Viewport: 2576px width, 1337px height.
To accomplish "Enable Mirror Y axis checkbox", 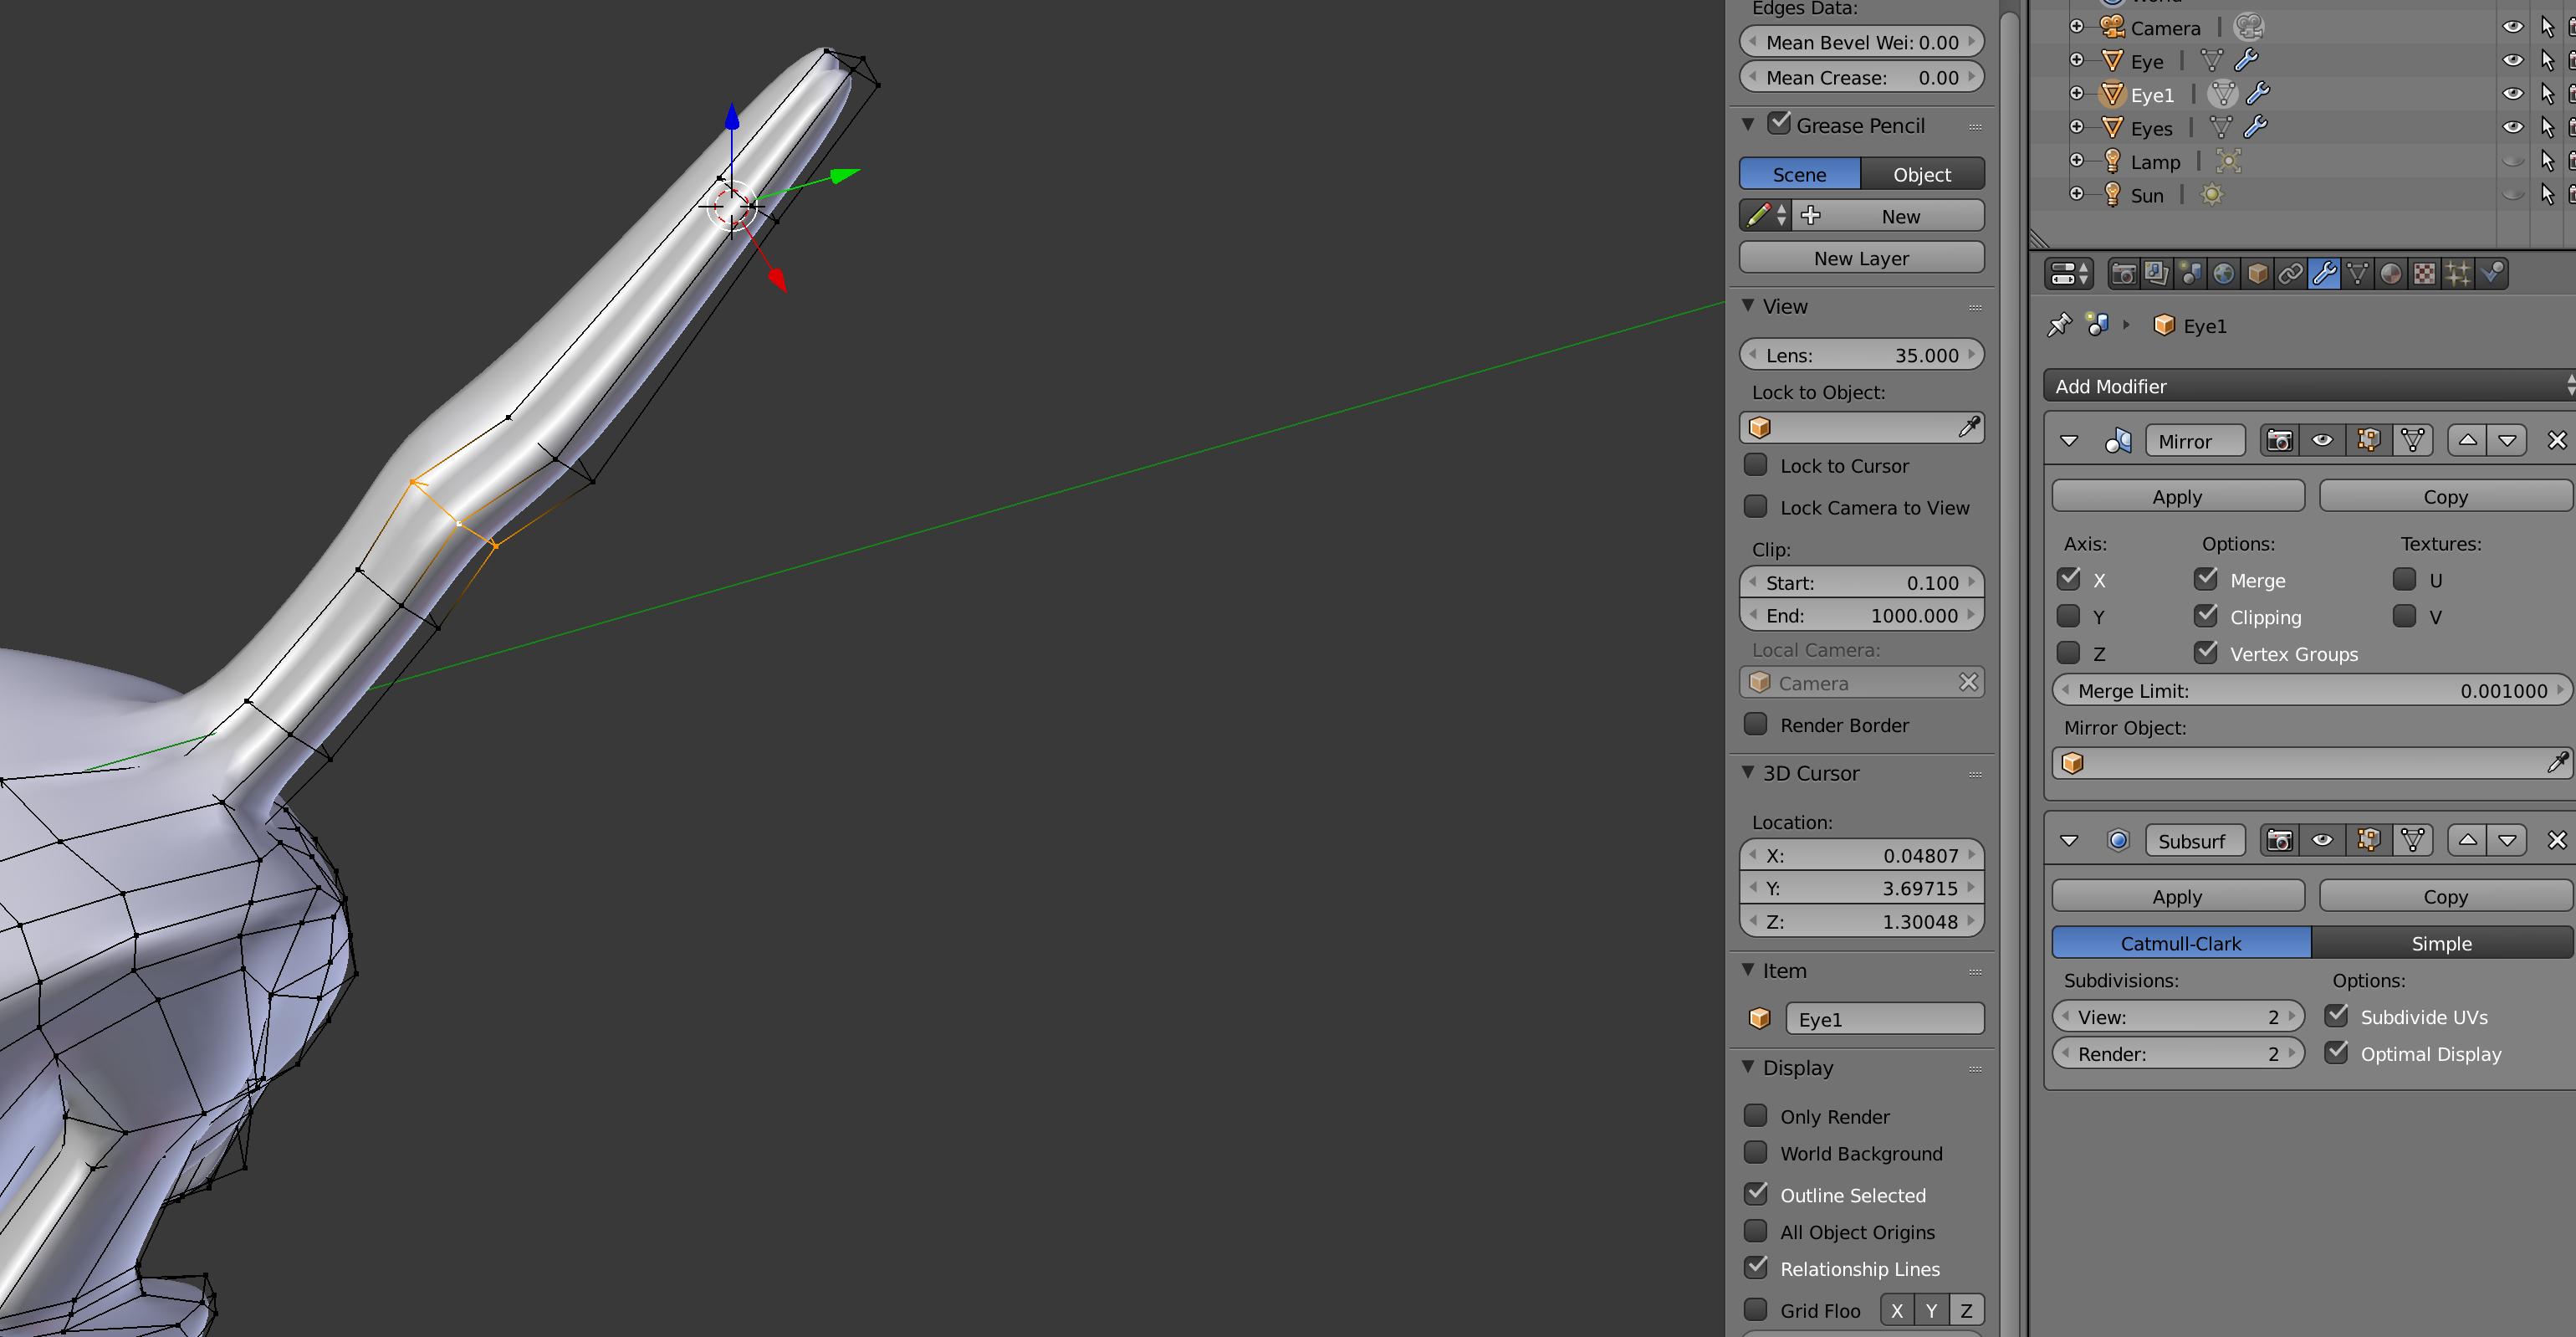I will [x=2069, y=616].
